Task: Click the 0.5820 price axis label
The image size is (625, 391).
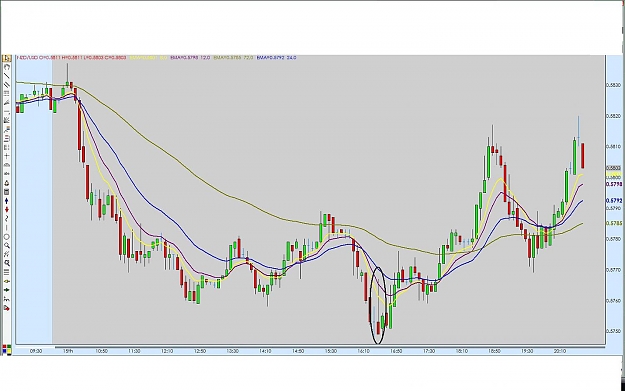Action: pyautogui.click(x=614, y=116)
